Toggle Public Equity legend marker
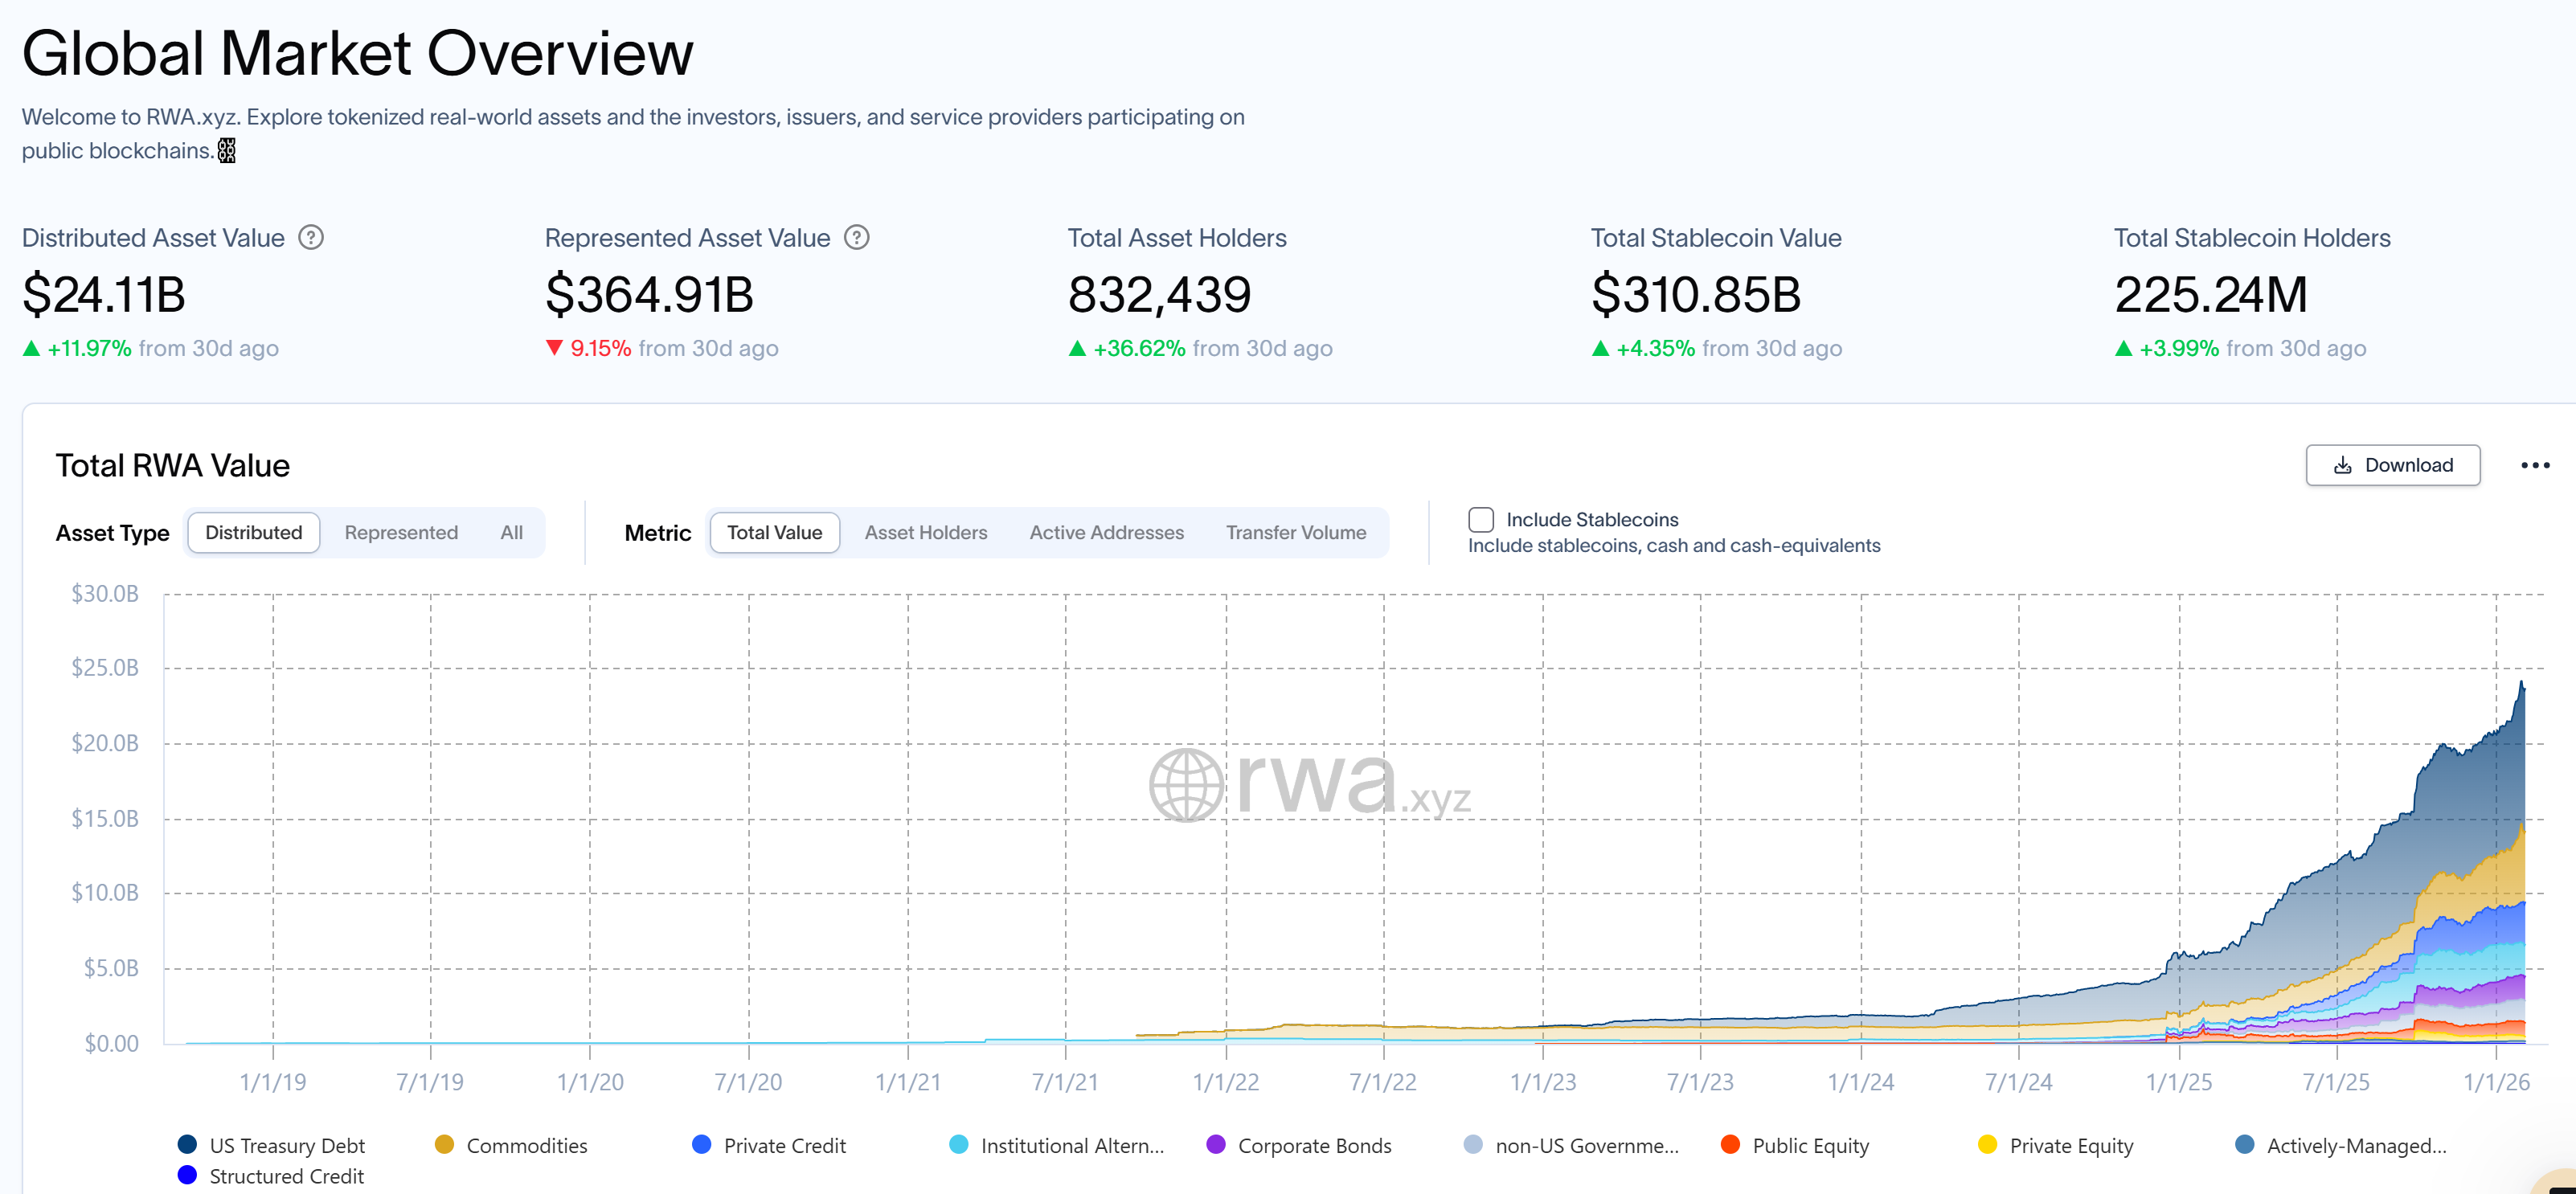The image size is (2576, 1194). 1730,1144
